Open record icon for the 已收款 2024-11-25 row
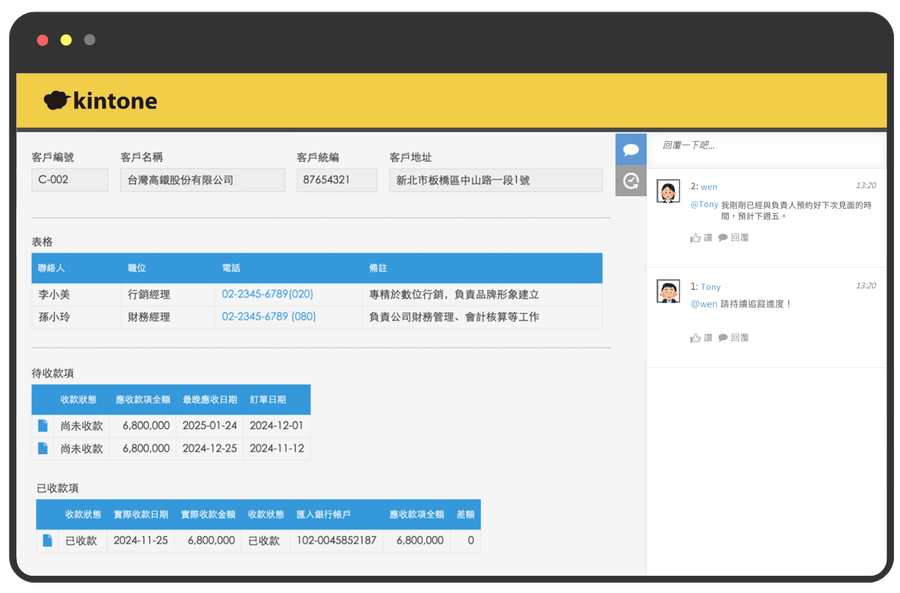The image size is (900, 593). pos(47,540)
